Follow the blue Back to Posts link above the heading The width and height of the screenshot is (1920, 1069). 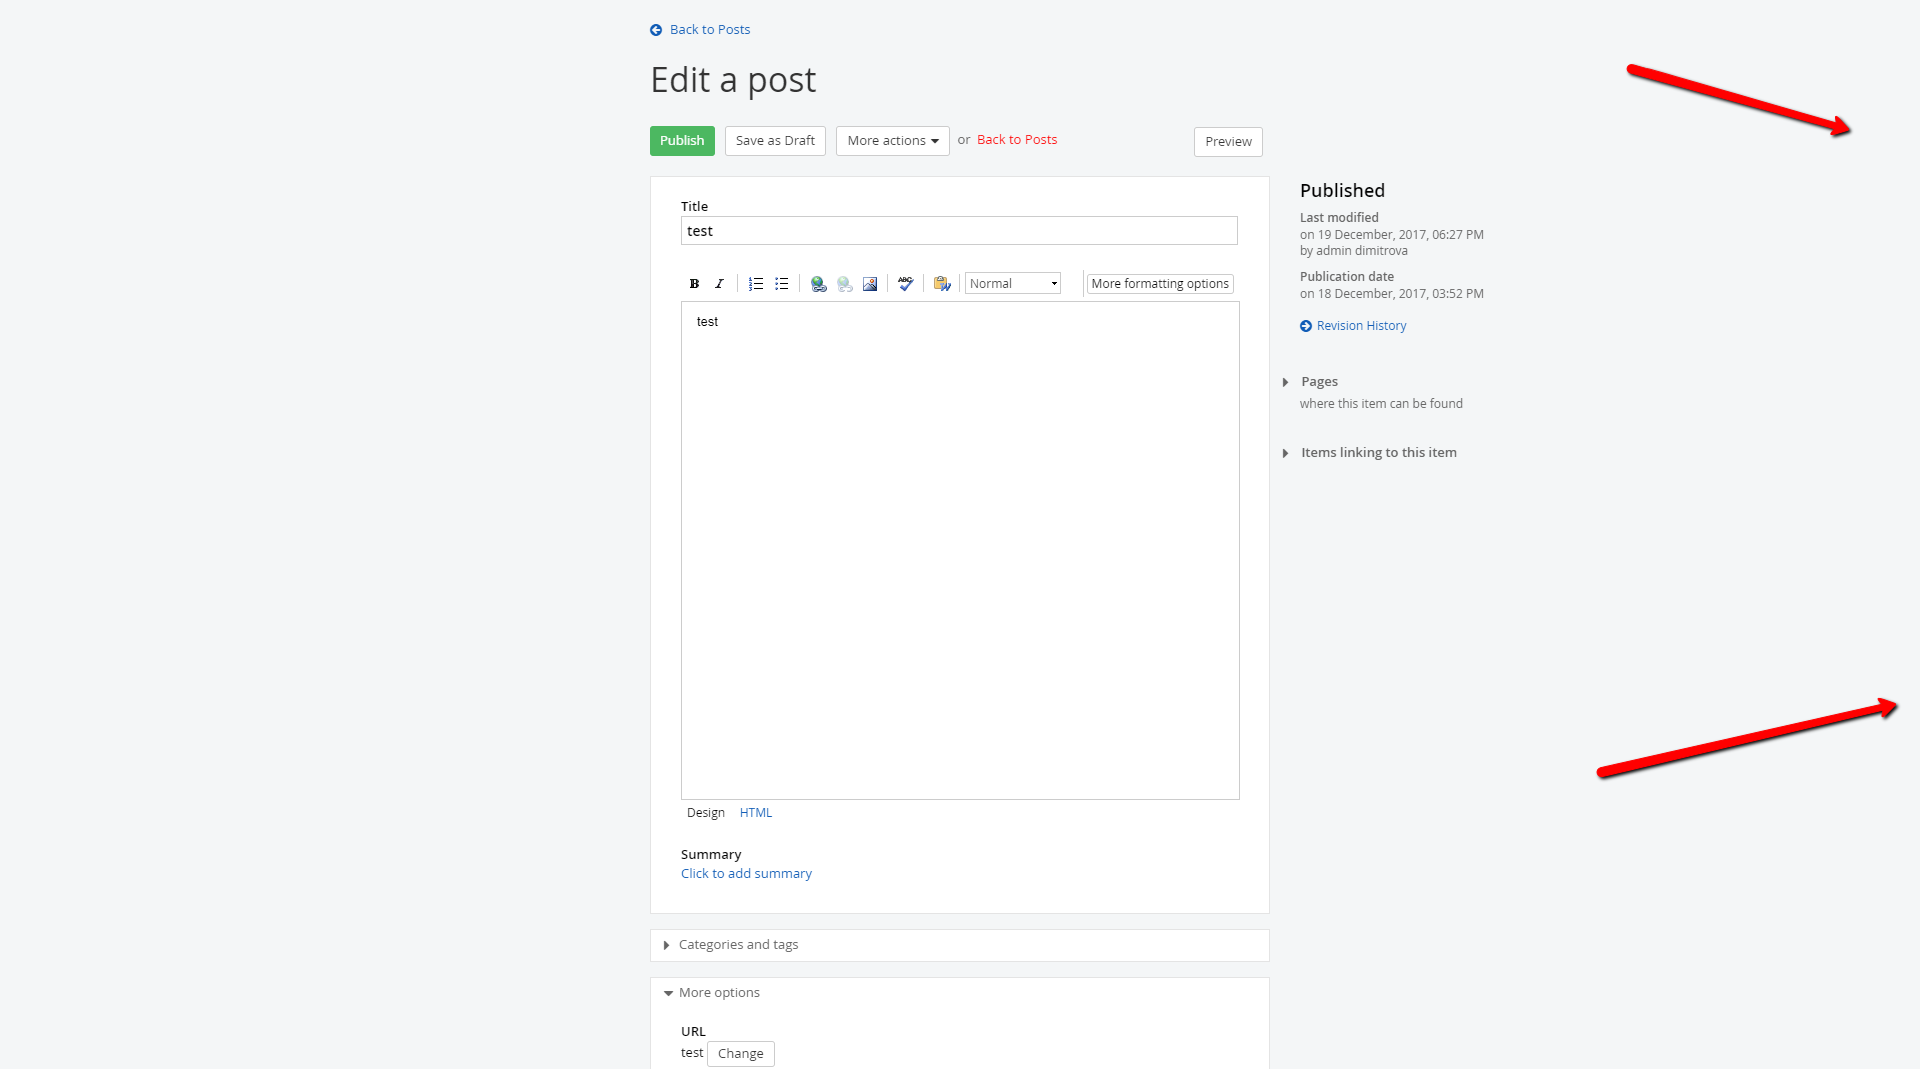tap(710, 30)
